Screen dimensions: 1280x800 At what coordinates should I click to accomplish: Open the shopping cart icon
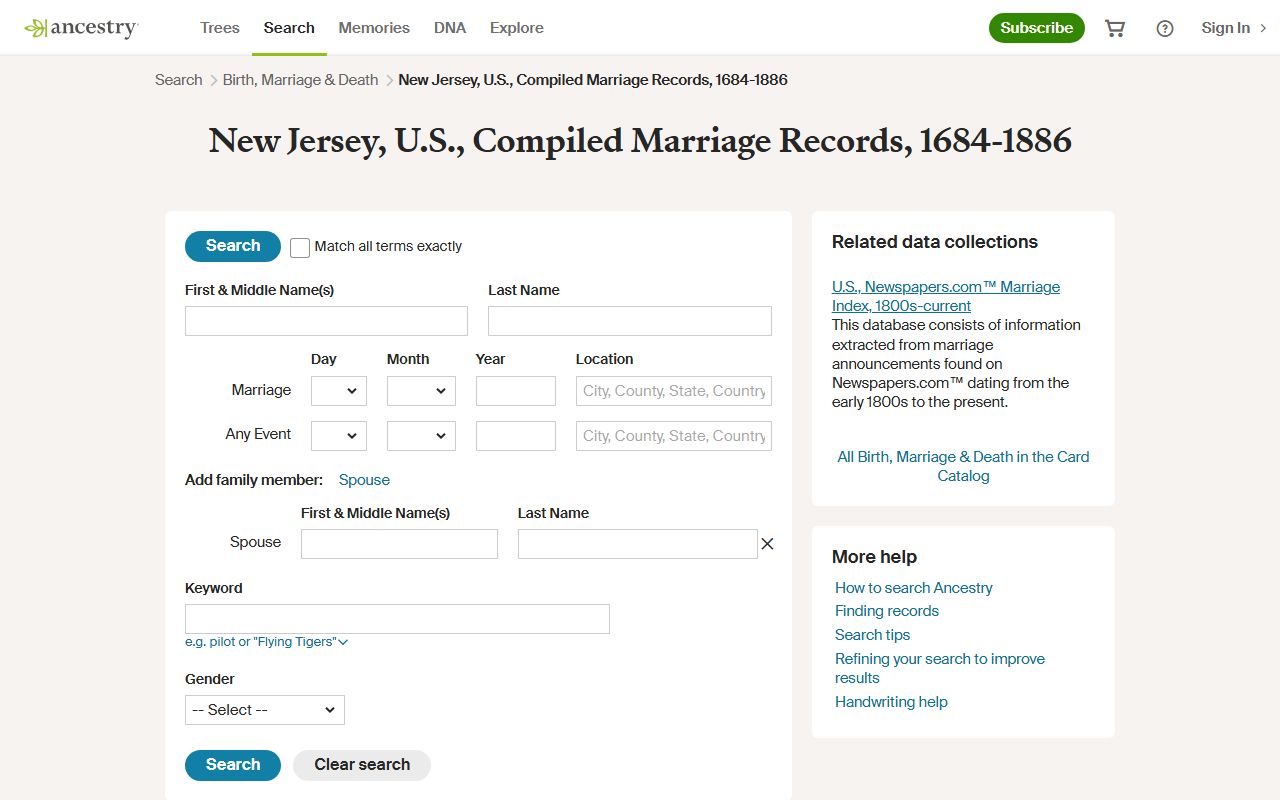[x=1115, y=28]
